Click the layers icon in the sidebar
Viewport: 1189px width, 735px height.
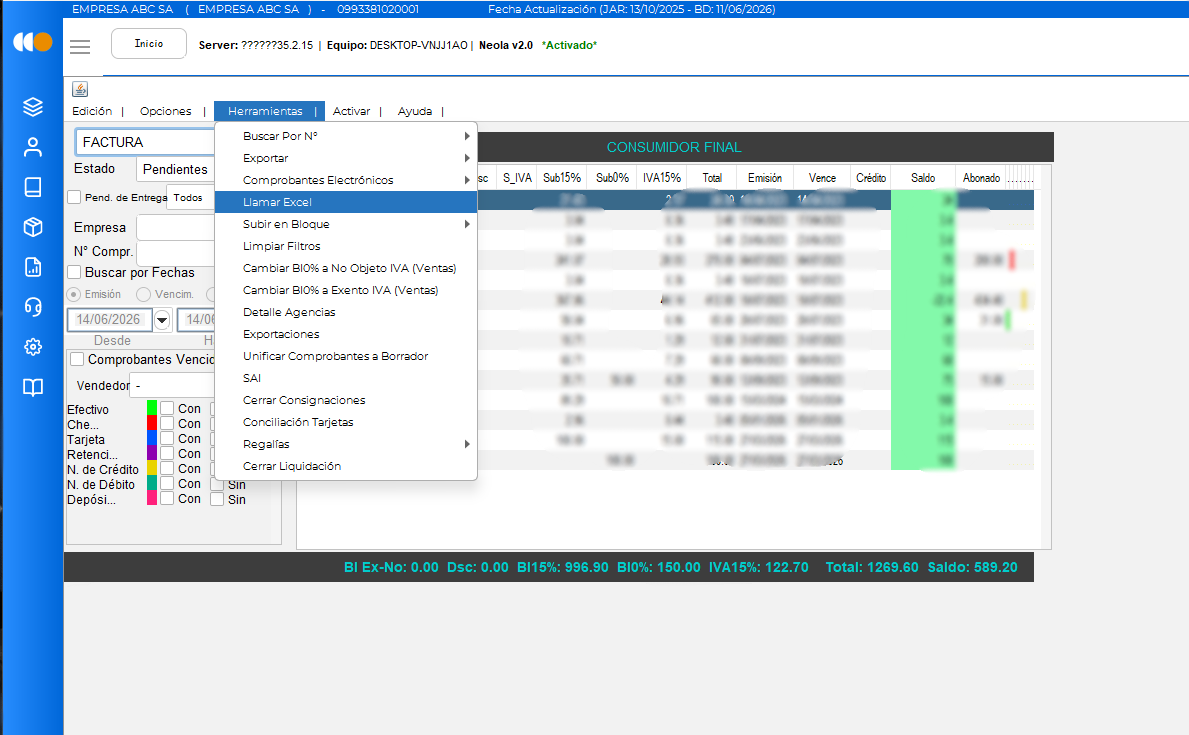point(33,107)
